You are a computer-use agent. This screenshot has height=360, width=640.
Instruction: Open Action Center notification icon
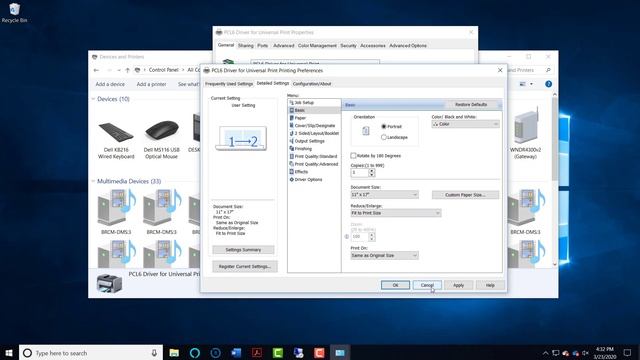click(627, 353)
